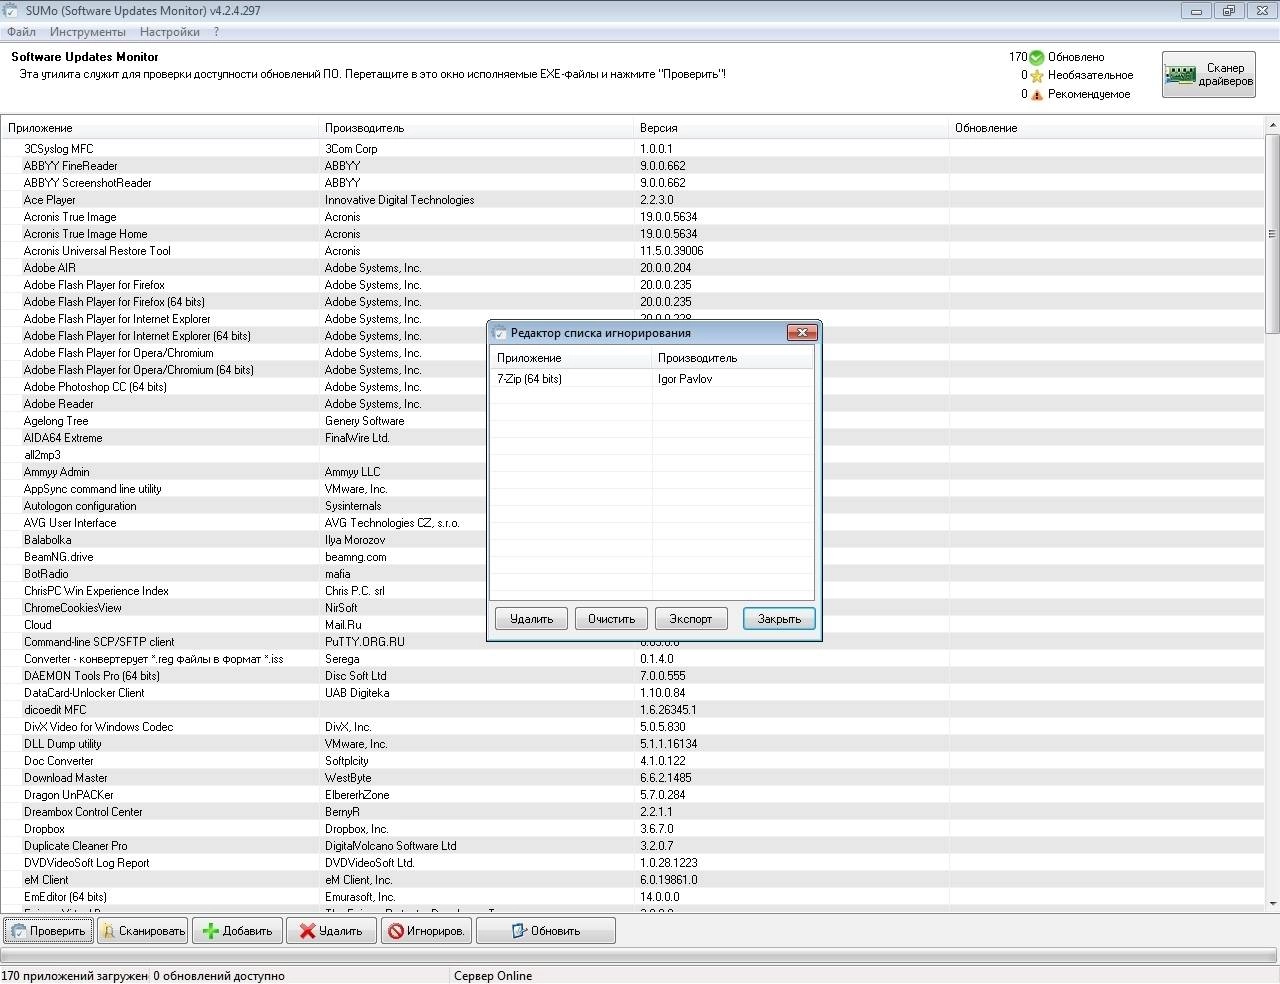Click Проверить button in bottom toolbar
Image resolution: width=1280 pixels, height=984 pixels.
pos(48,931)
